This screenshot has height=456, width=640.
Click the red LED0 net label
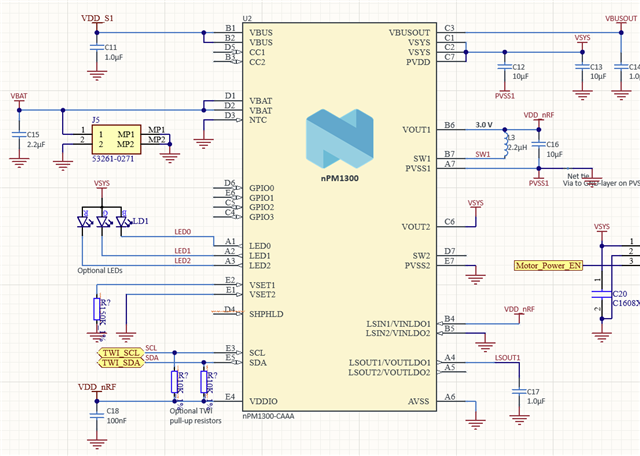click(182, 232)
